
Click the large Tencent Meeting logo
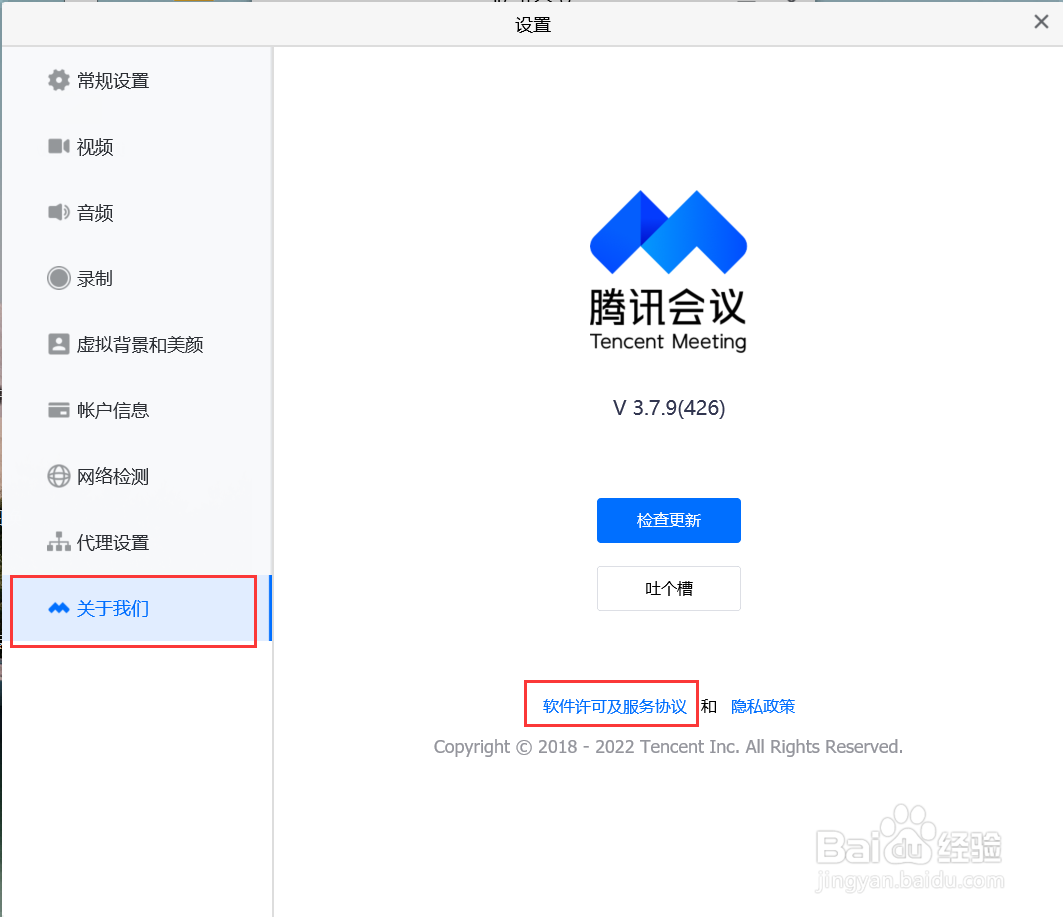coord(668,232)
